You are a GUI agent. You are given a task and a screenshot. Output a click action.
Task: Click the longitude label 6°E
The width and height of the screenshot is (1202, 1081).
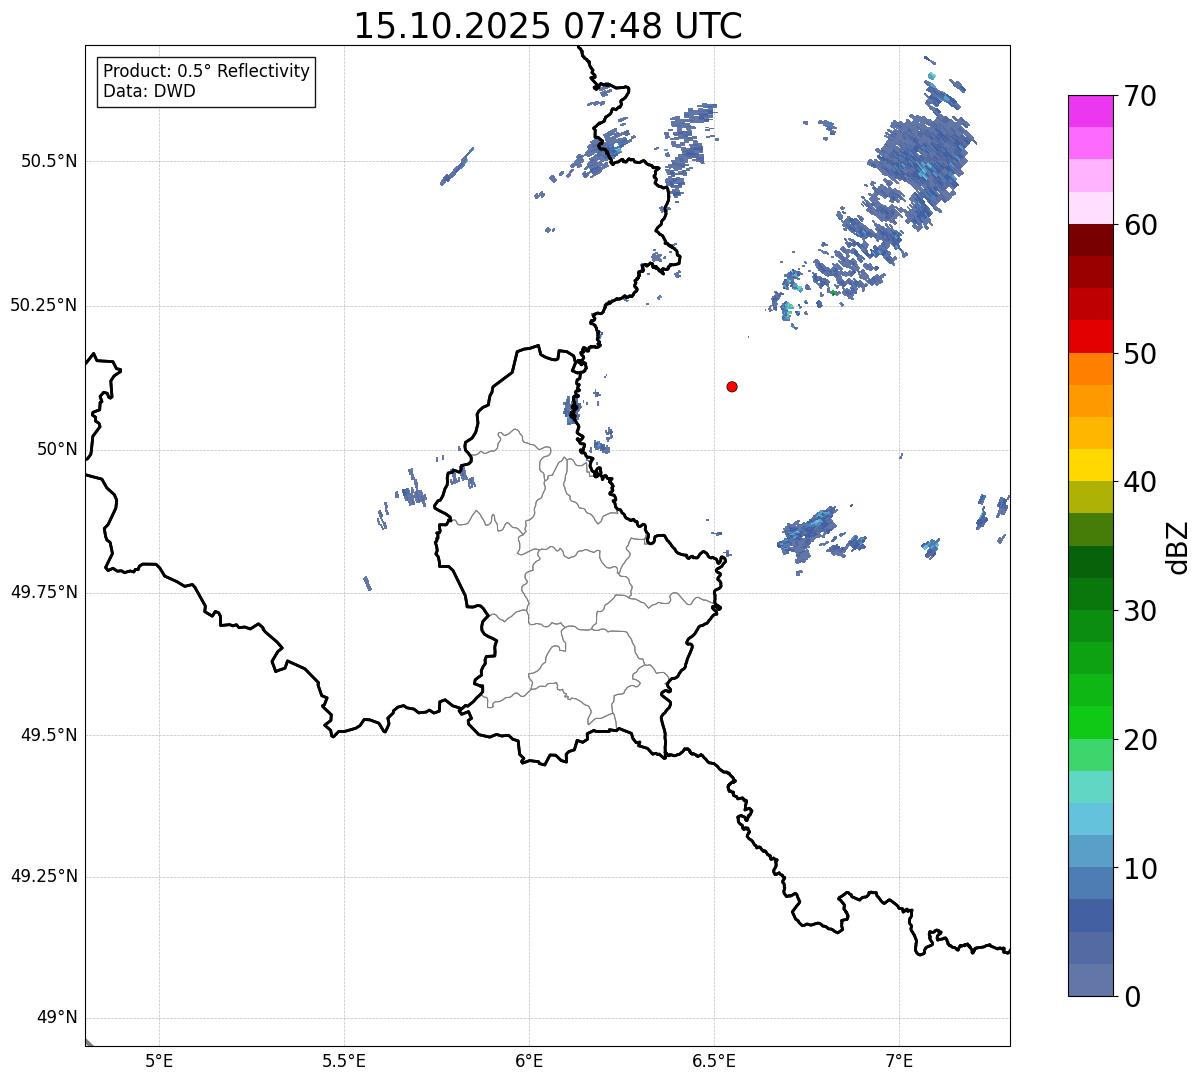[529, 1061]
